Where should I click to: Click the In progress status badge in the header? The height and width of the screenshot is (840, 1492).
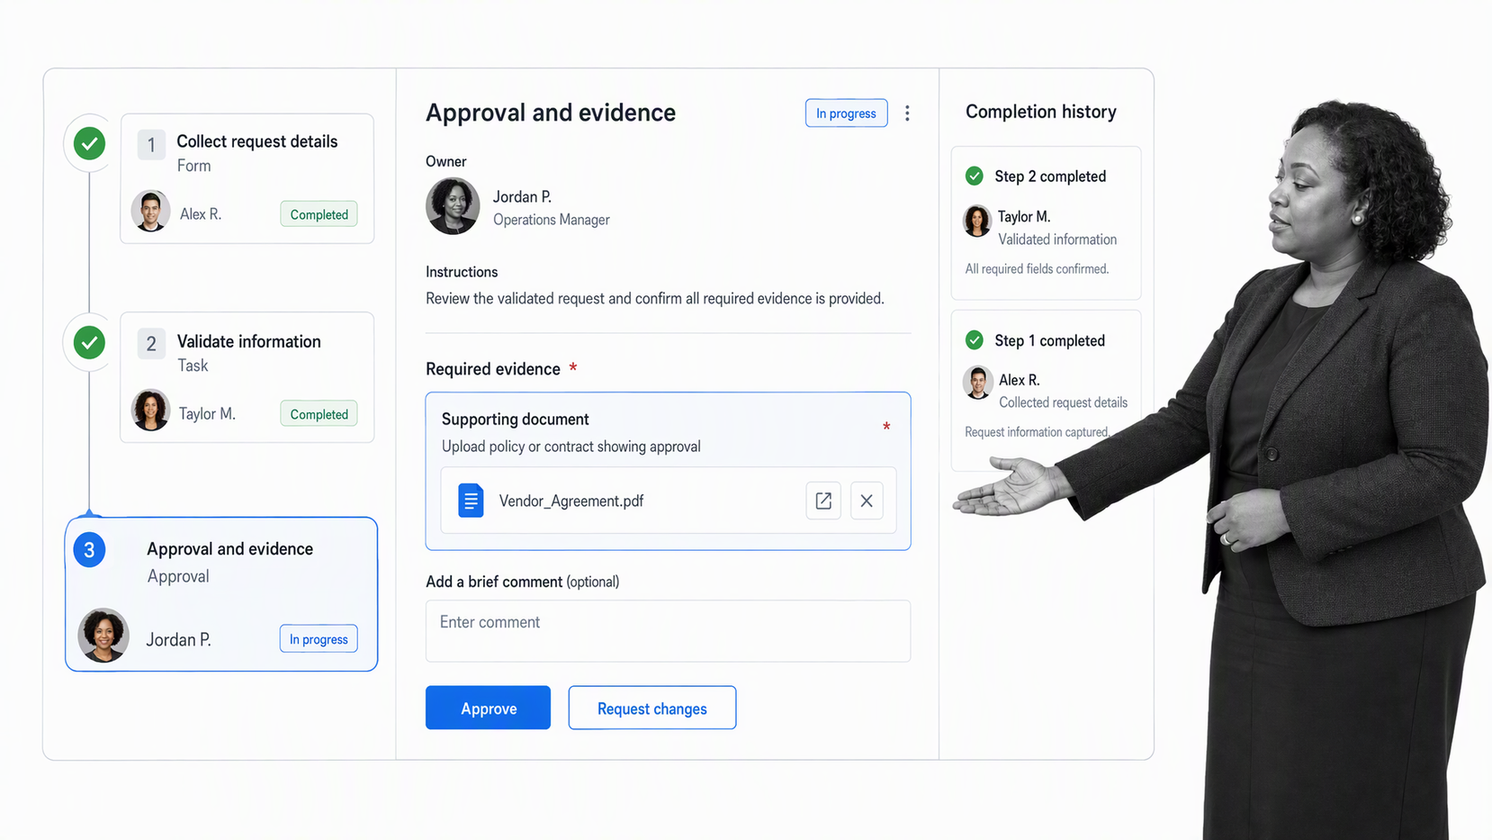tap(846, 113)
